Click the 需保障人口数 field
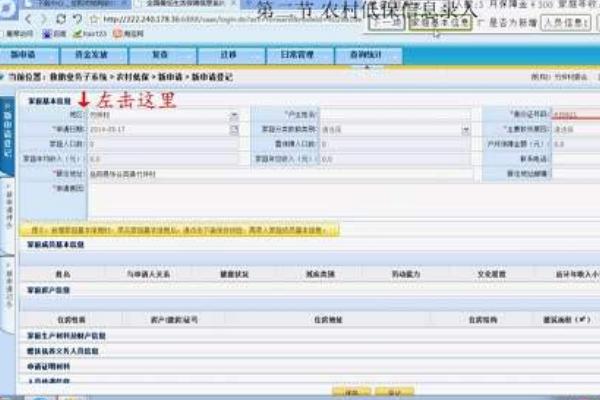This screenshot has height=400, width=600. (395, 144)
